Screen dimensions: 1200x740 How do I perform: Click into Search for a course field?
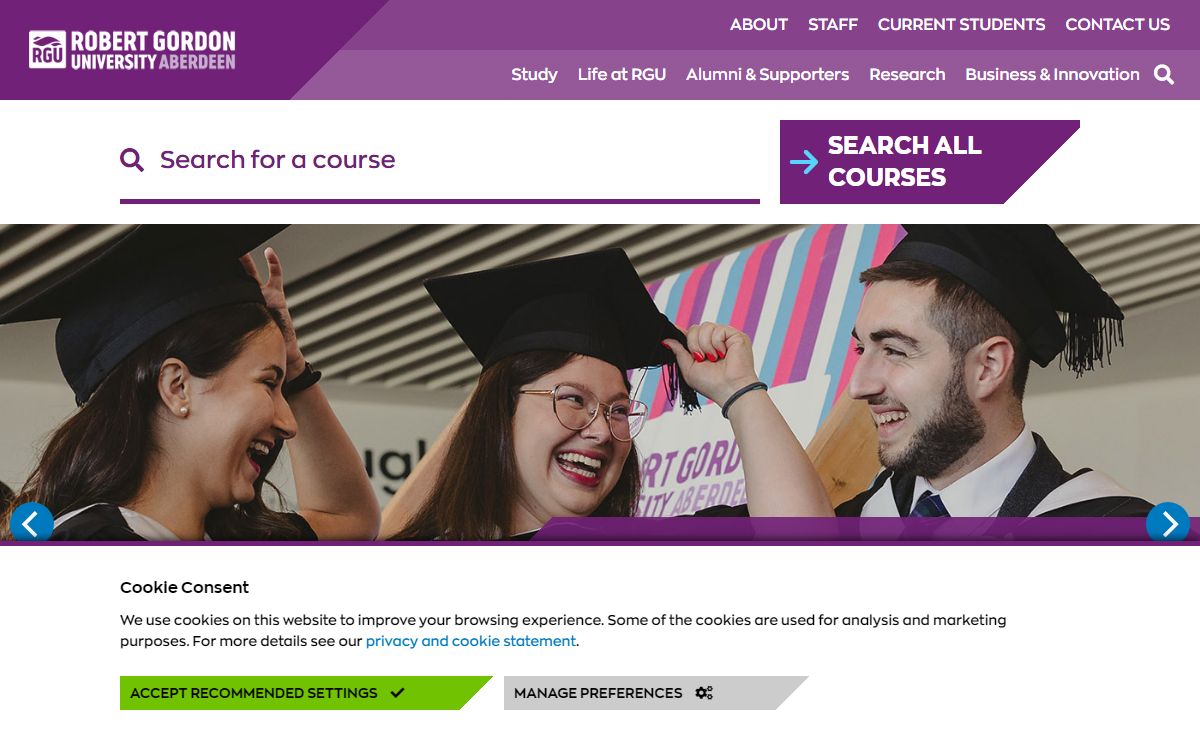(x=440, y=161)
